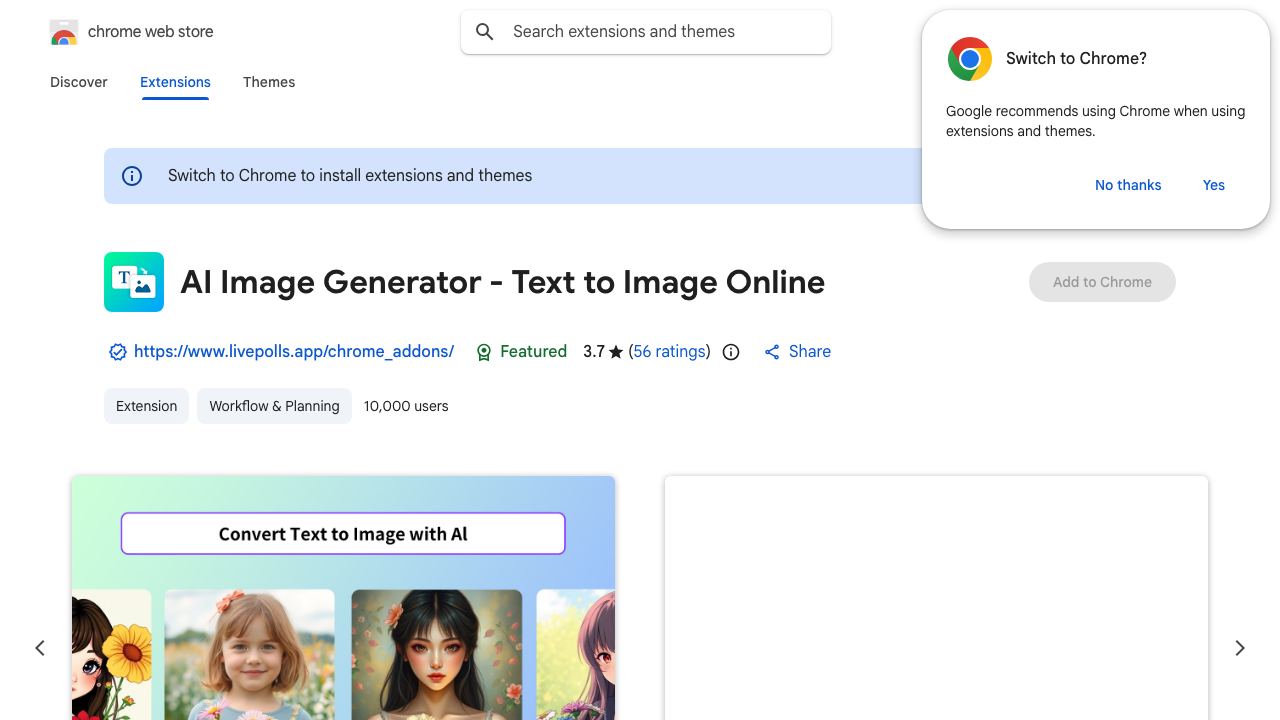Click the Workflow & Planning chip

click(274, 406)
